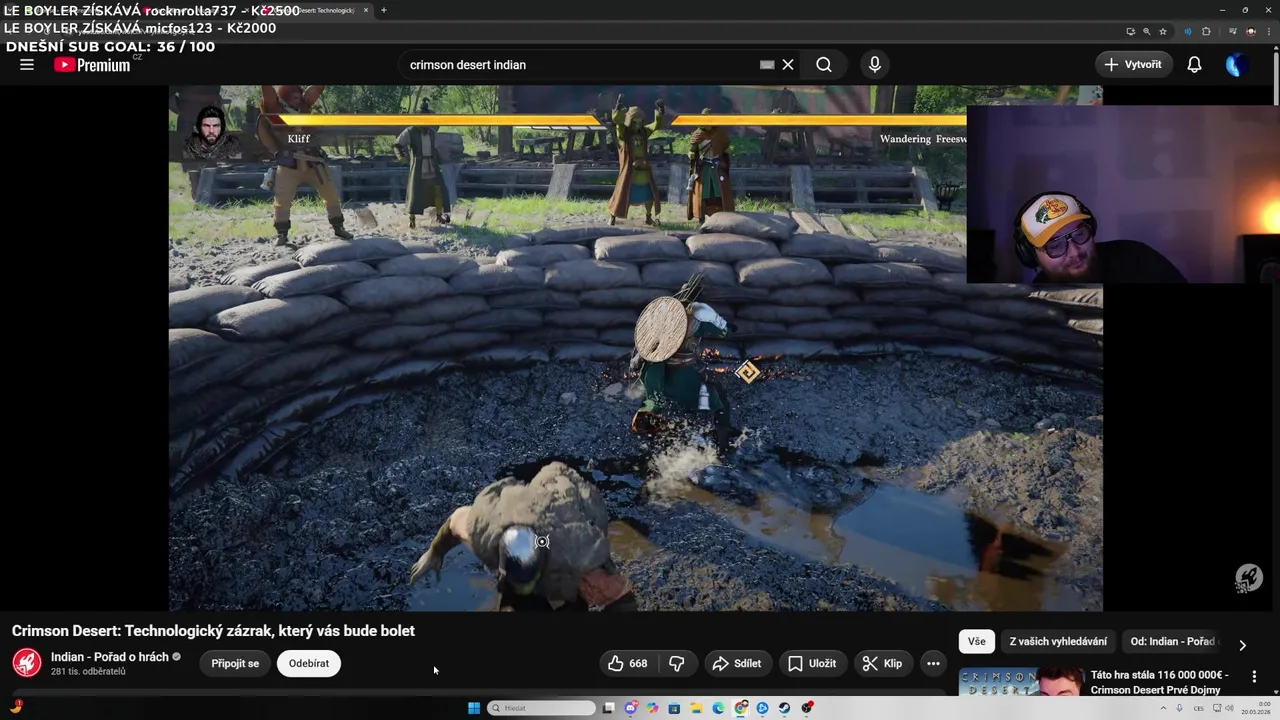Create a clip with Klip

[x=883, y=663]
